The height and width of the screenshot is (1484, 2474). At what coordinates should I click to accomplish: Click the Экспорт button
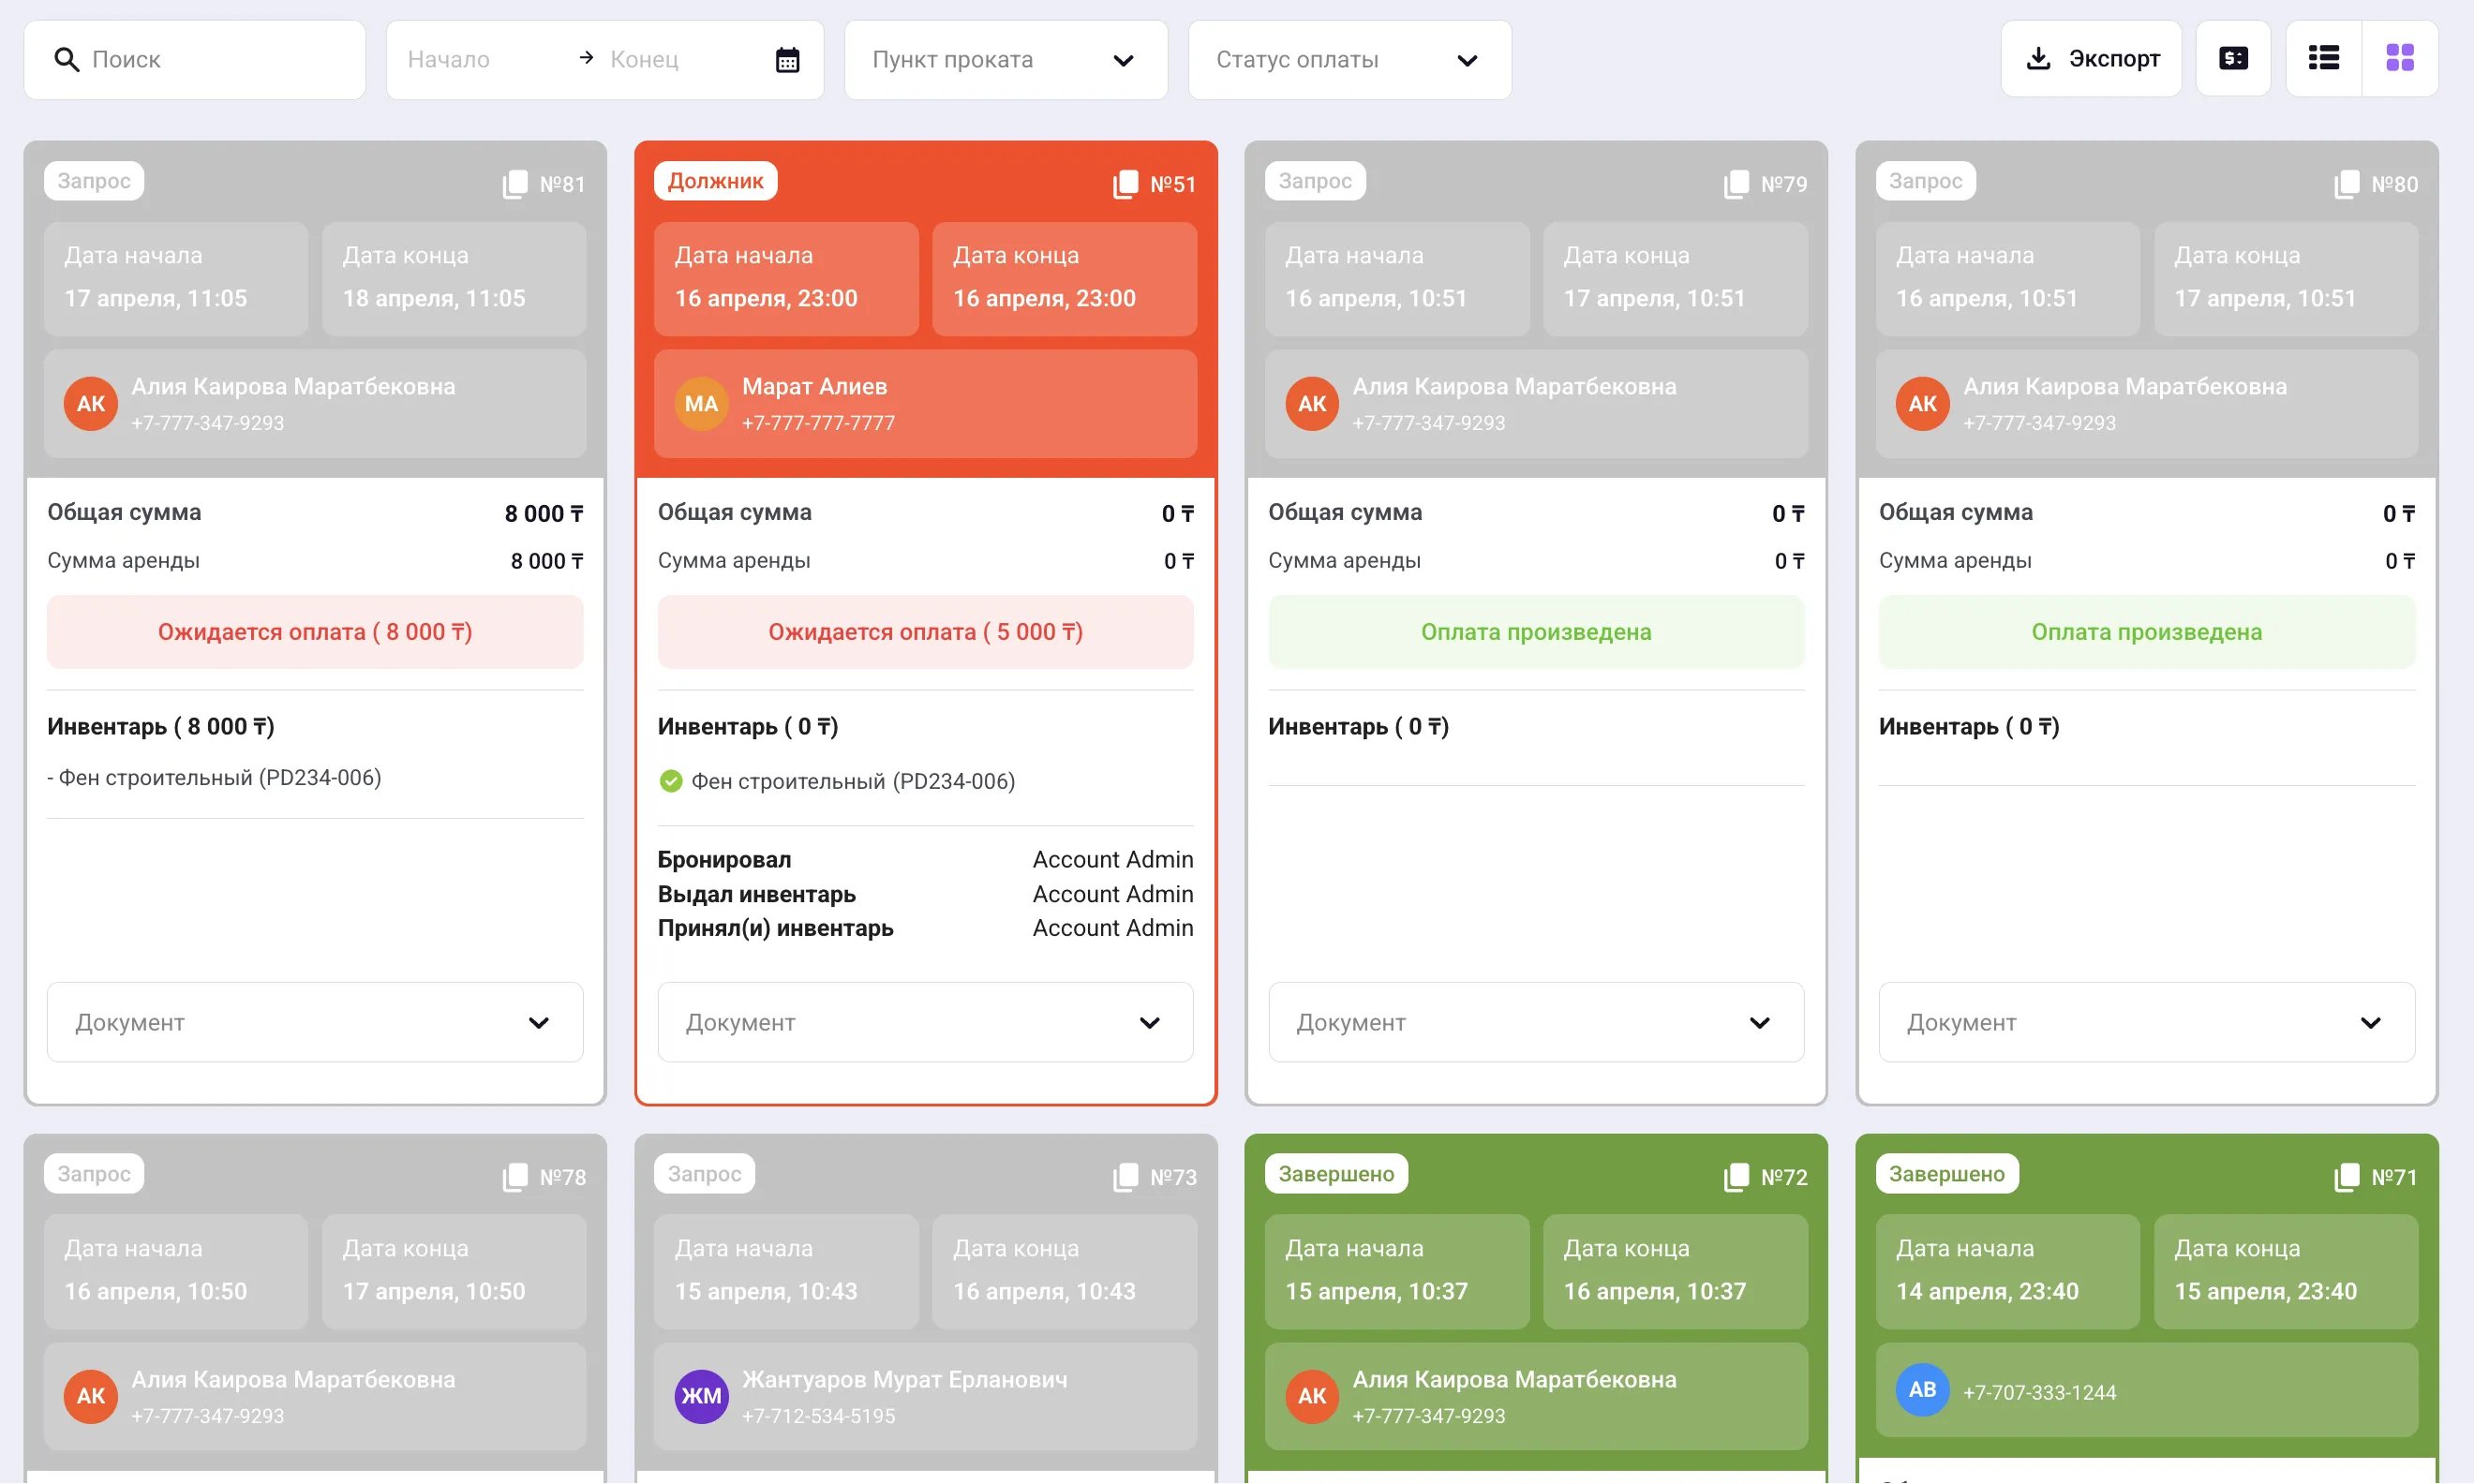click(2091, 58)
